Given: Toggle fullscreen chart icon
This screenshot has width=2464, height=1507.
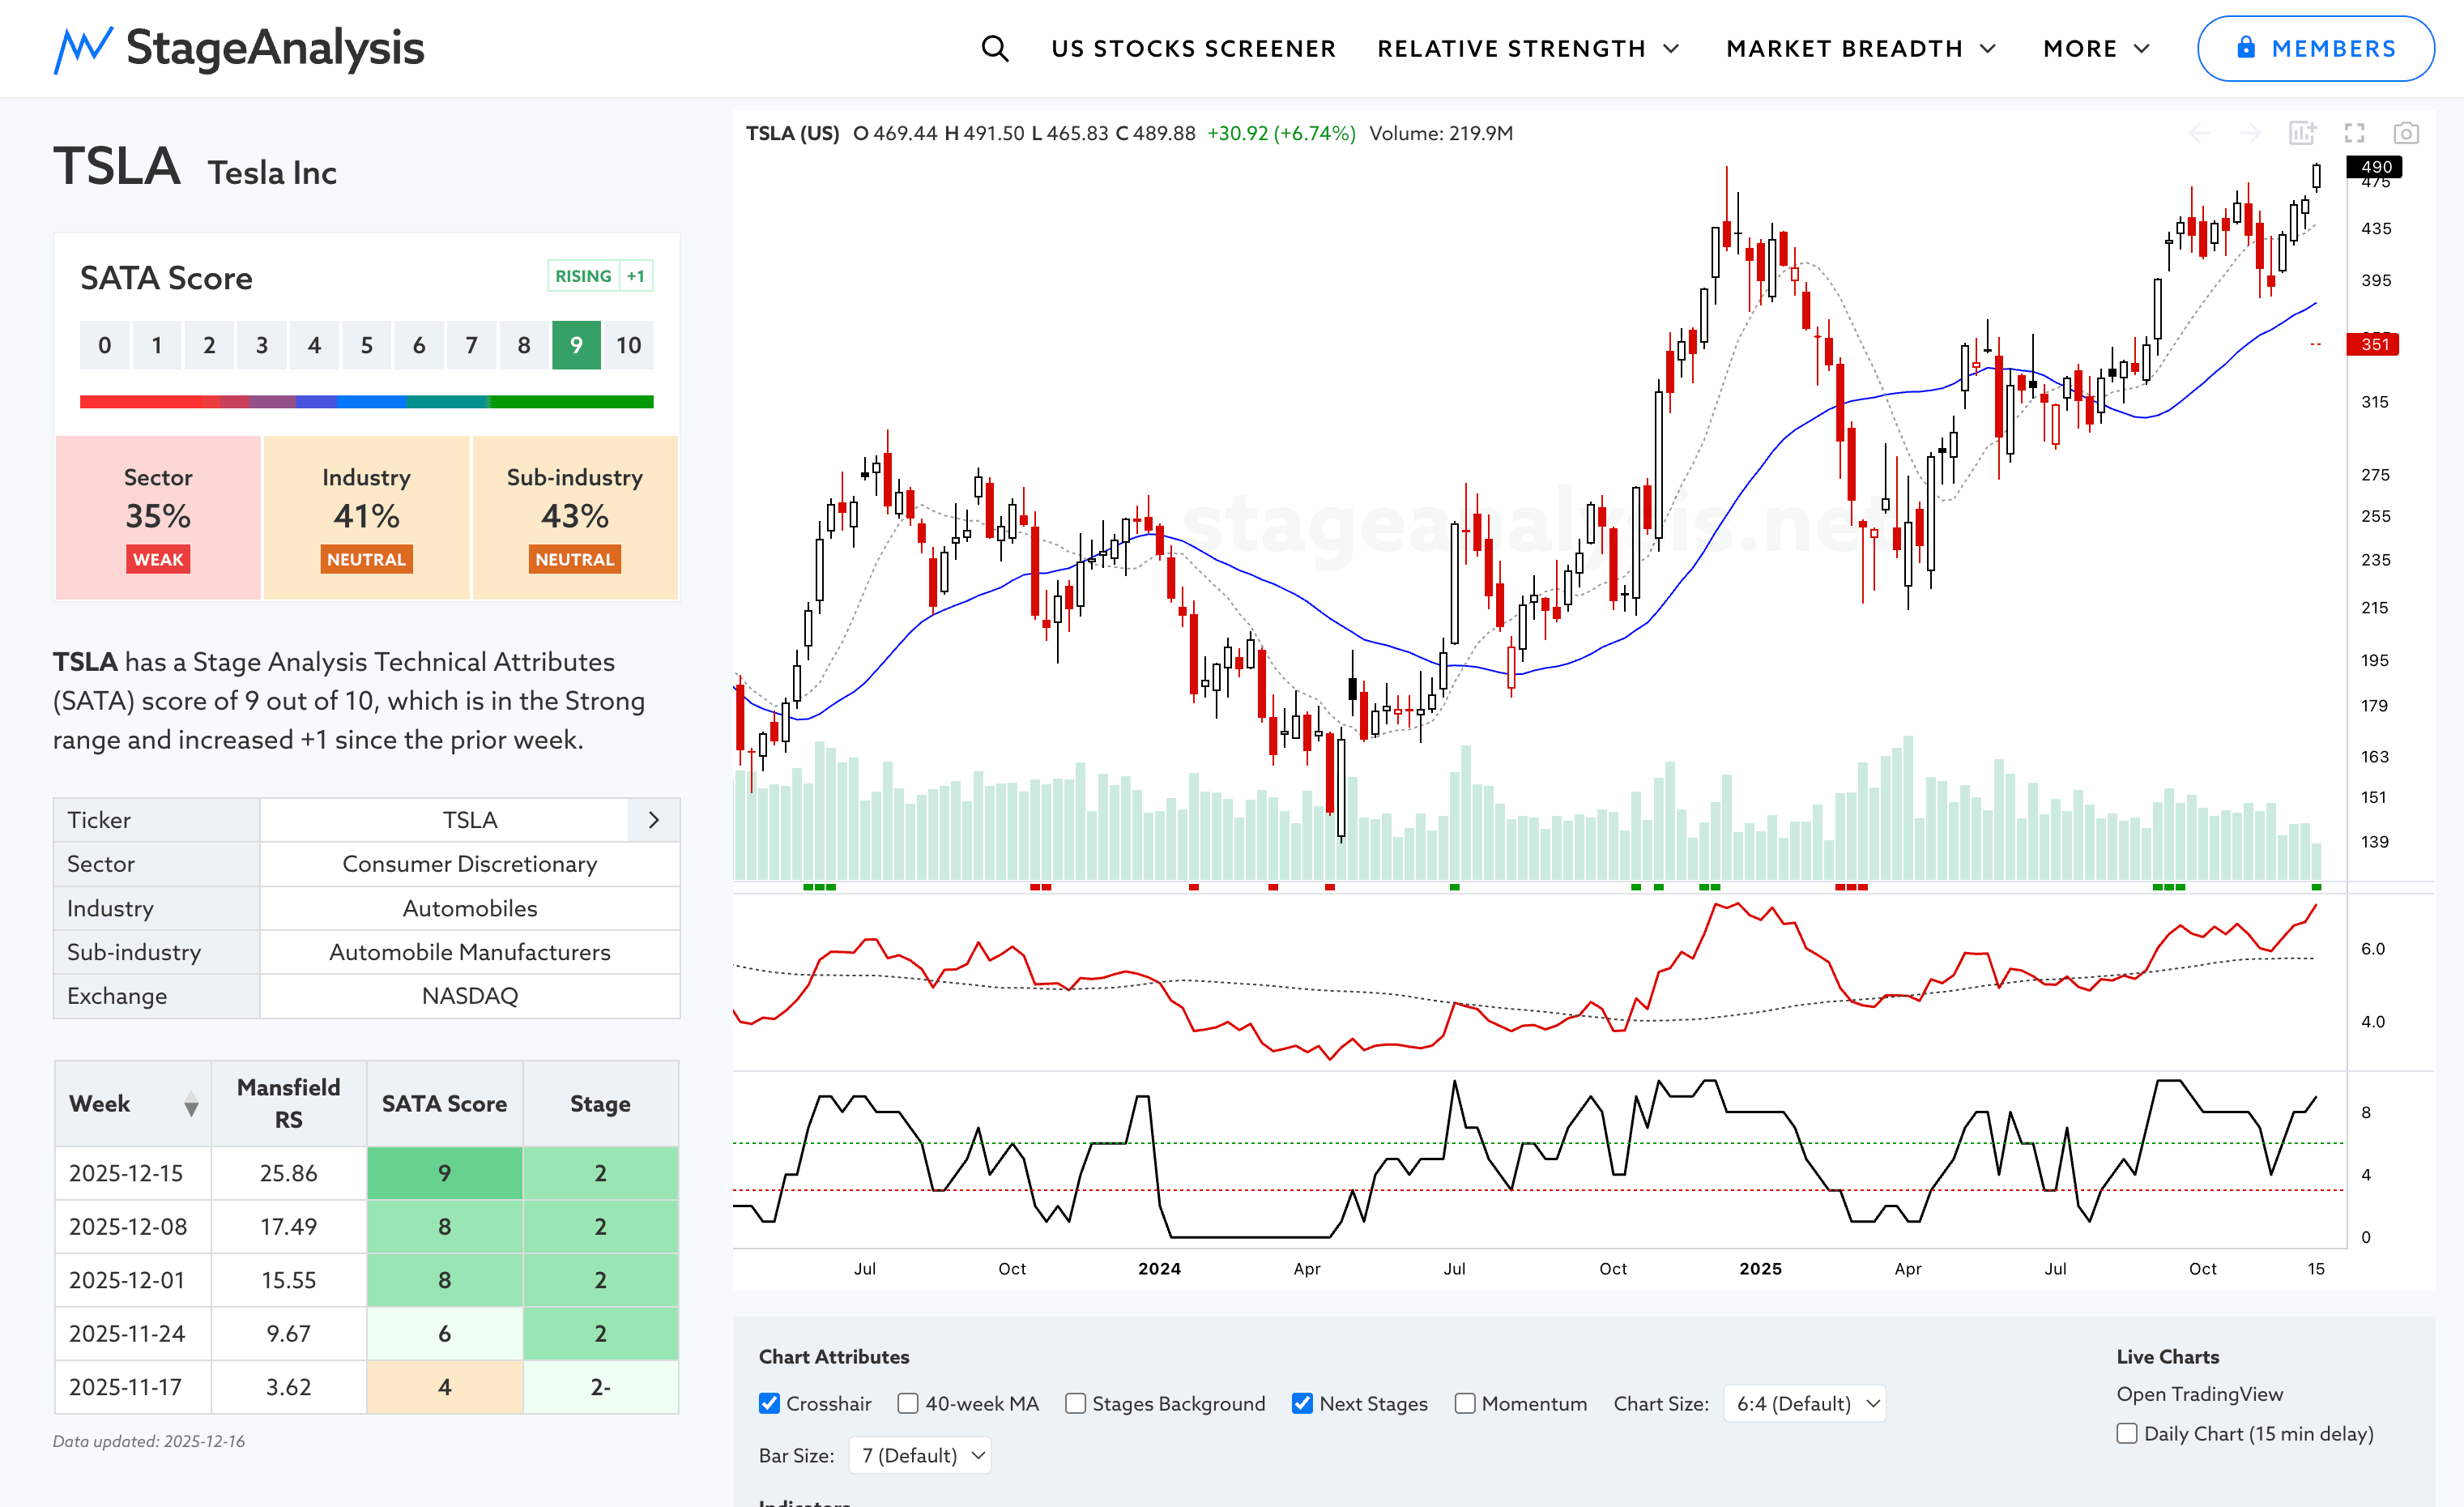Looking at the screenshot, I should click(2354, 133).
